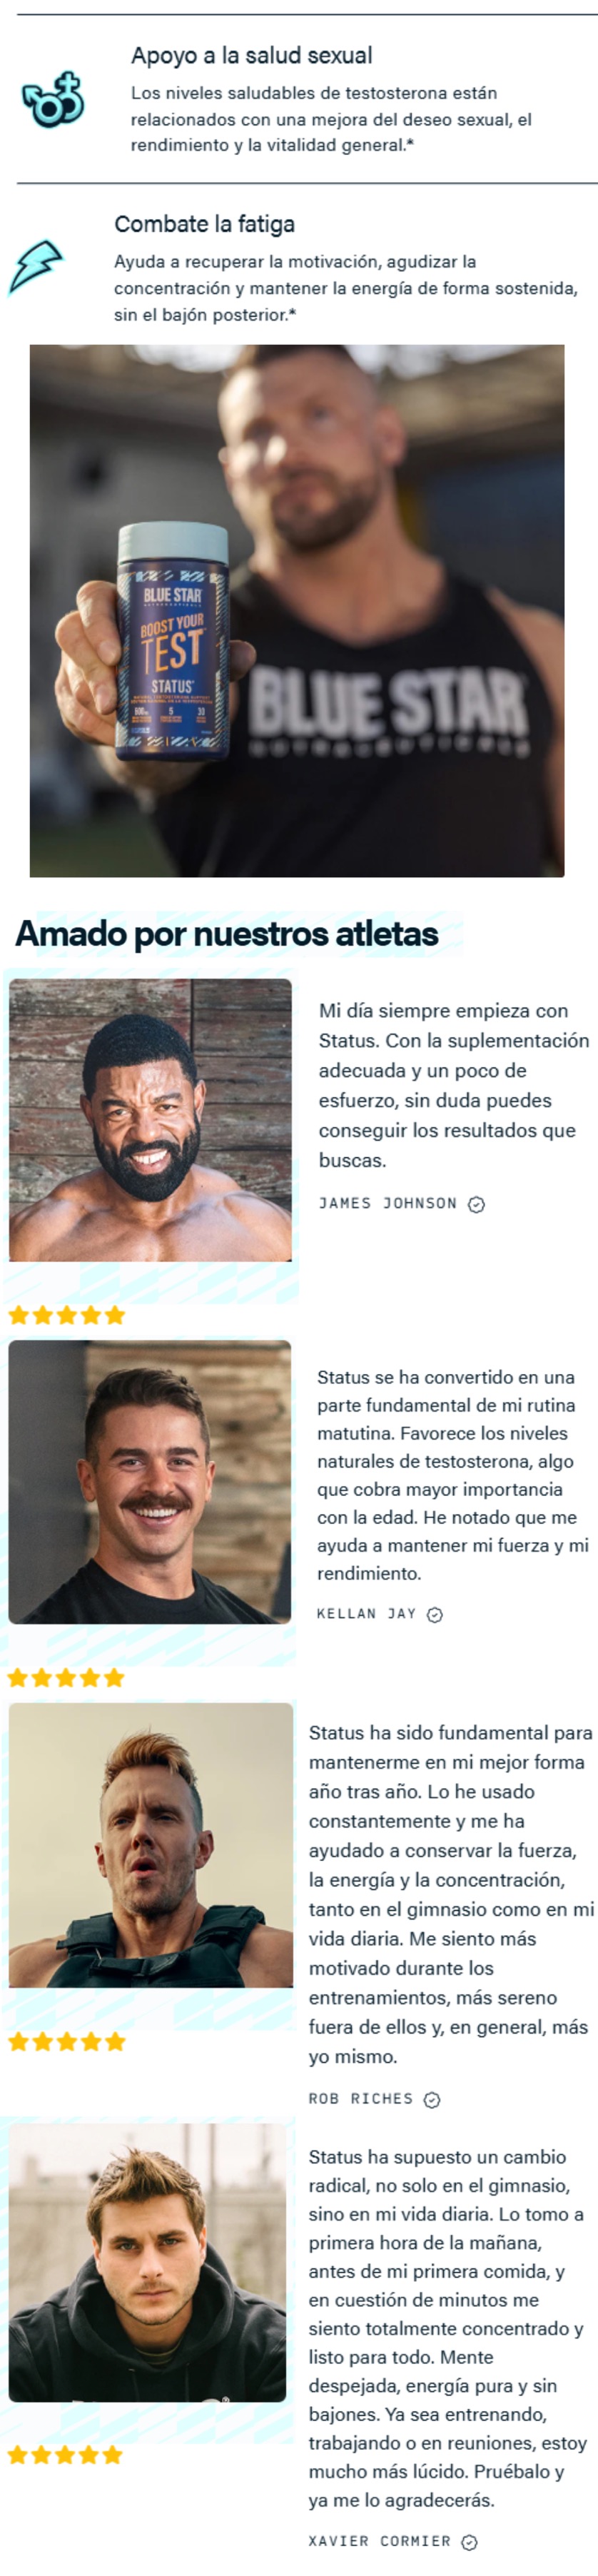
Task: Open Xavier Cormier's athlete photo
Action: click(x=147, y=2263)
